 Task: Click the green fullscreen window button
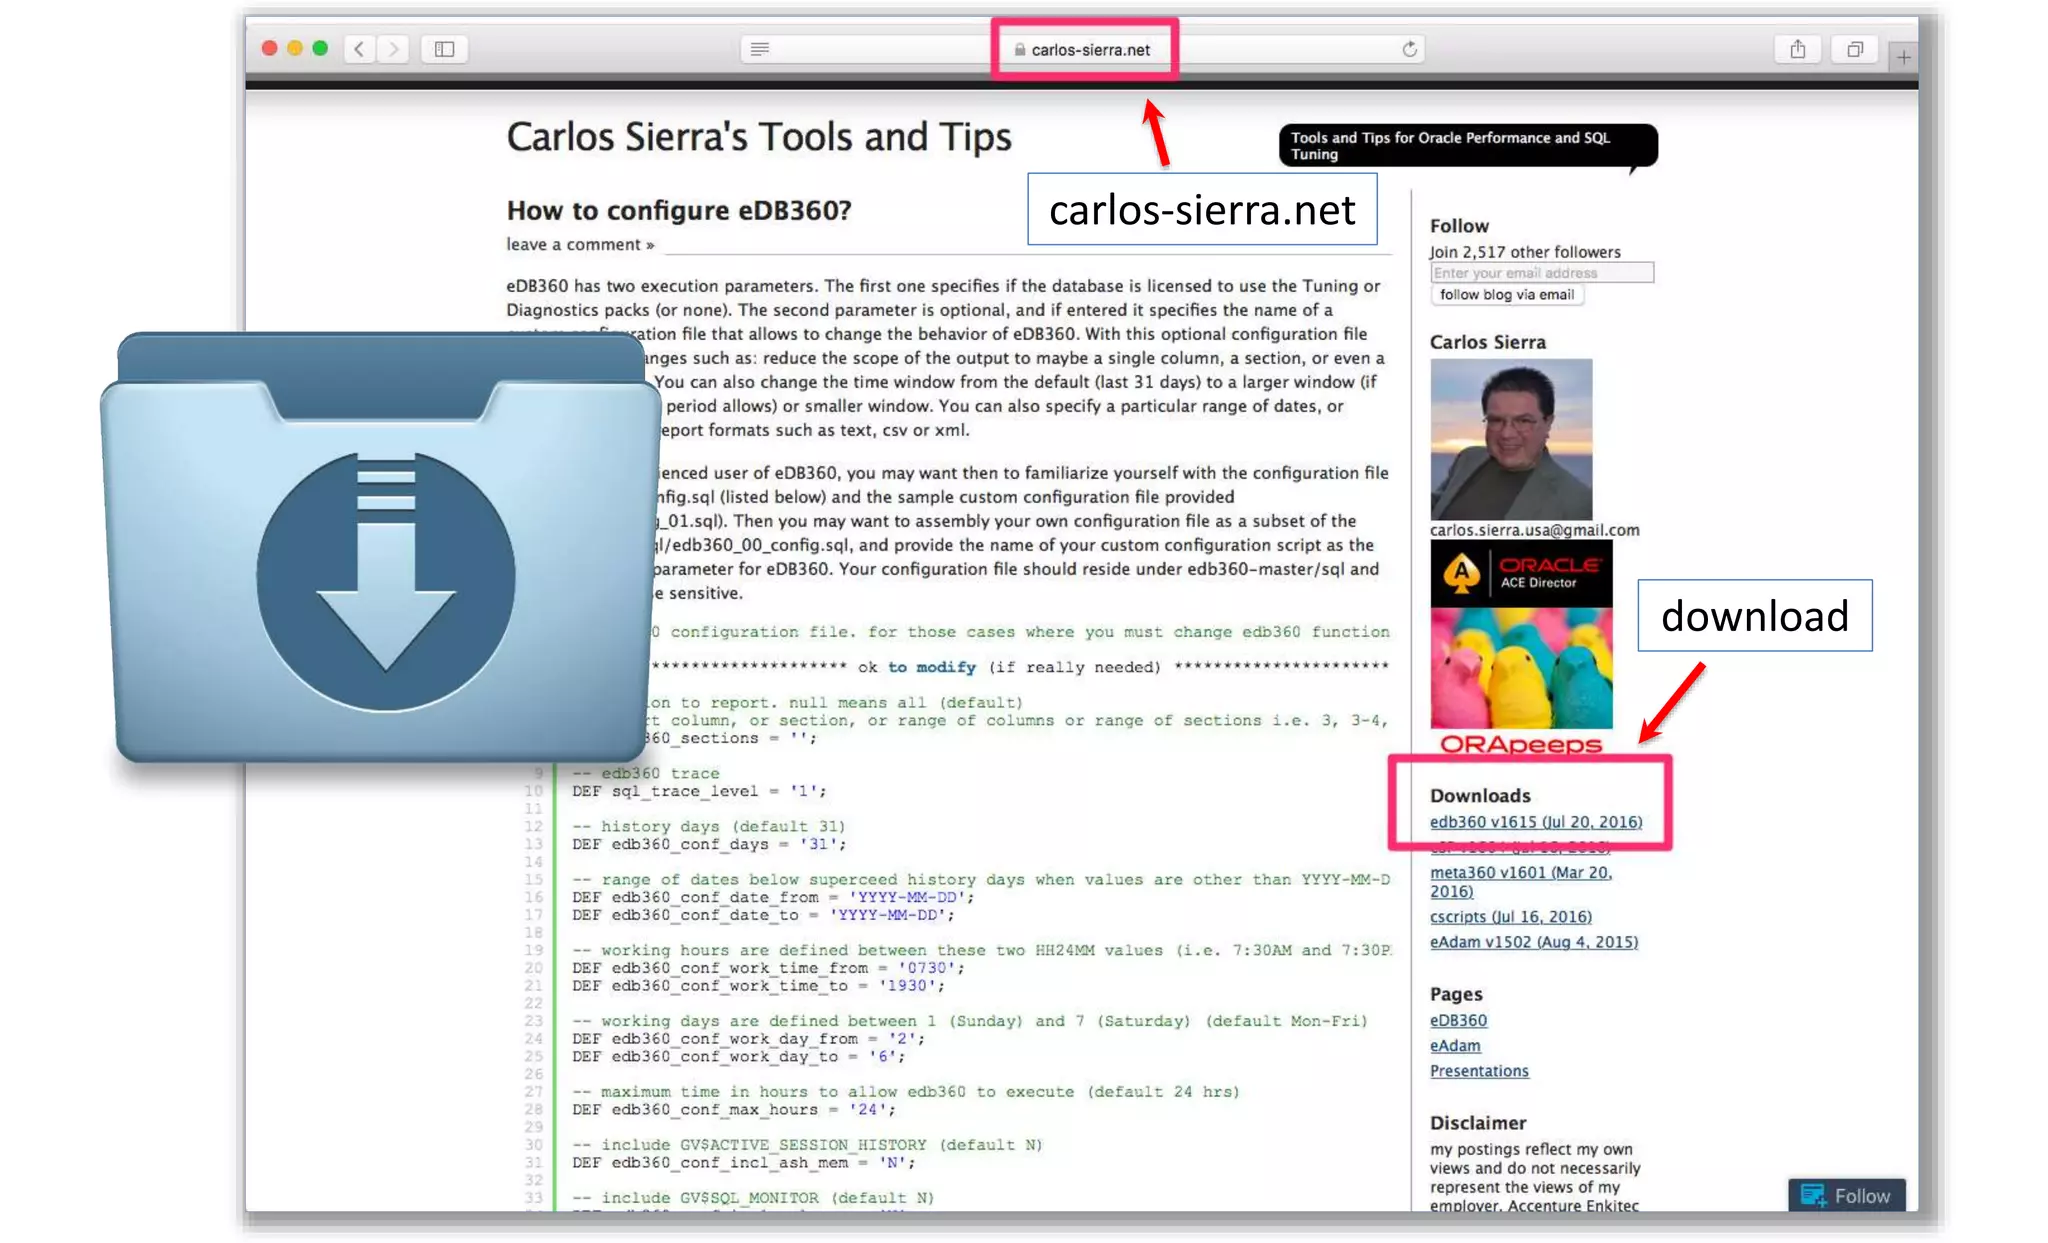pos(320,48)
